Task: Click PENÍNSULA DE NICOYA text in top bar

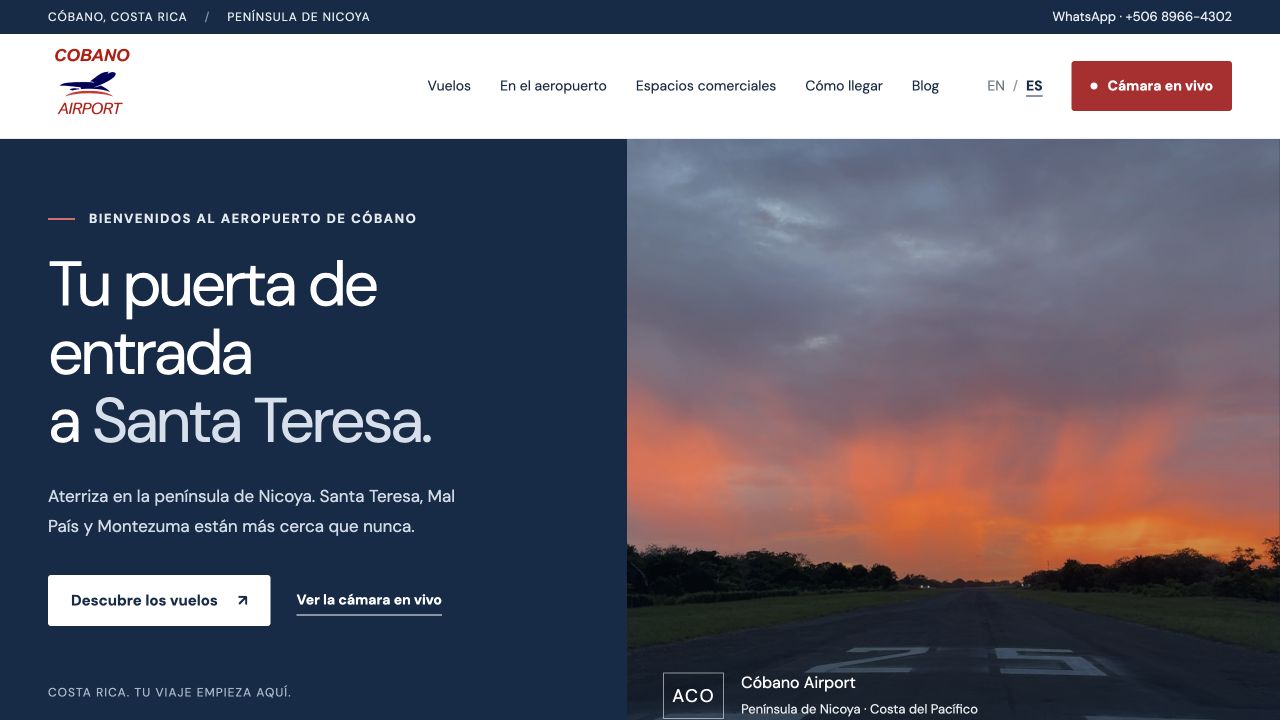Action: [x=298, y=17]
